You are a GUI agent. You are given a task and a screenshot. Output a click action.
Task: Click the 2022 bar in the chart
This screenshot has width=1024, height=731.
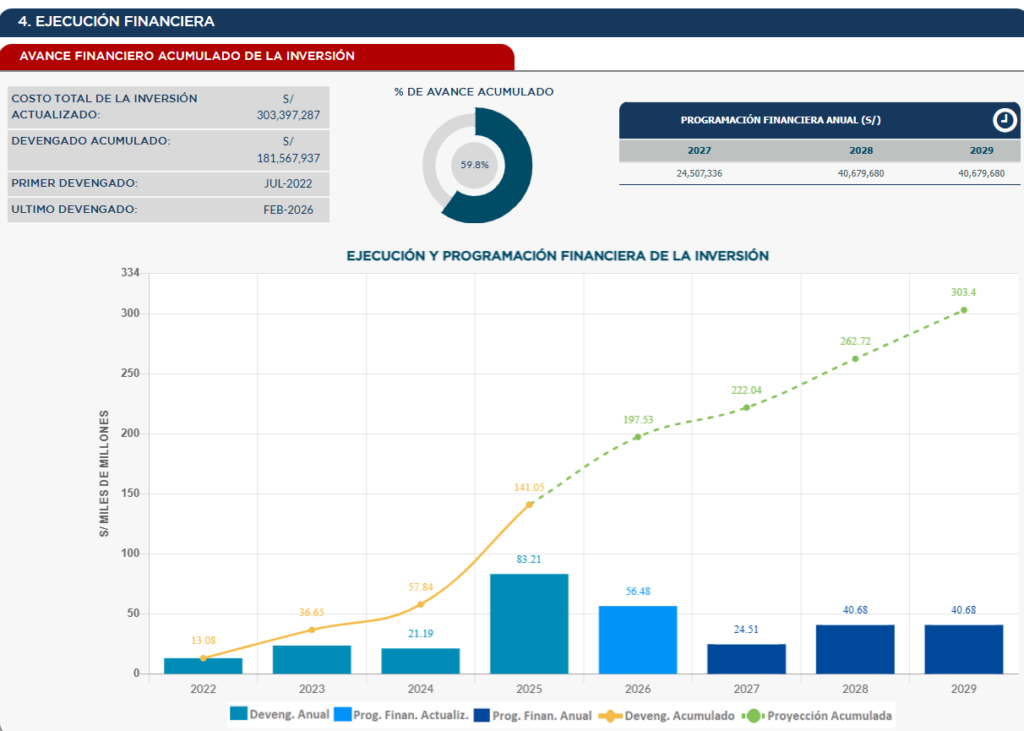coord(203,666)
